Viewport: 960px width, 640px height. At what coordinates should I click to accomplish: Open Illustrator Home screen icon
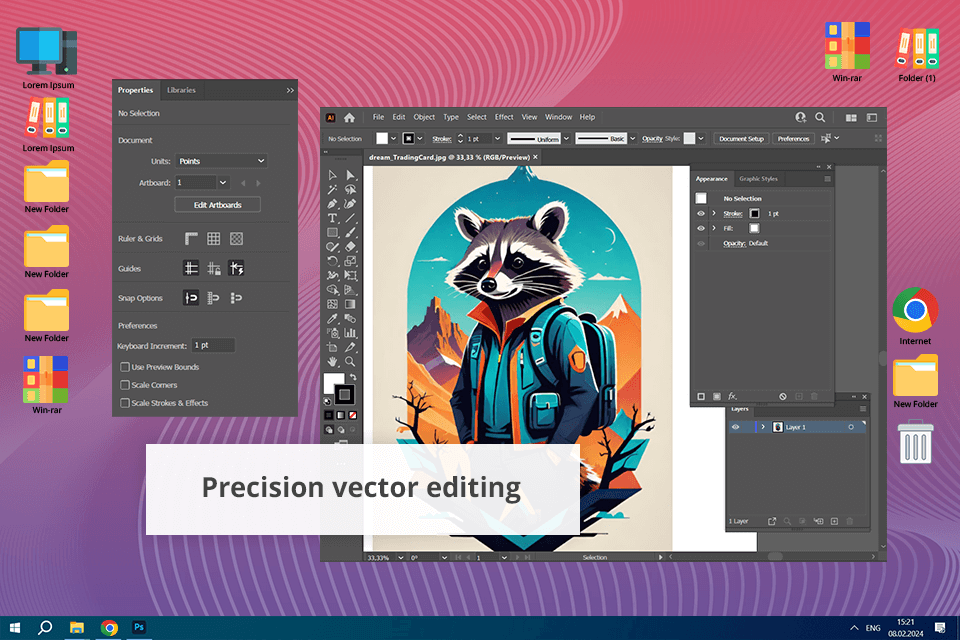point(349,118)
